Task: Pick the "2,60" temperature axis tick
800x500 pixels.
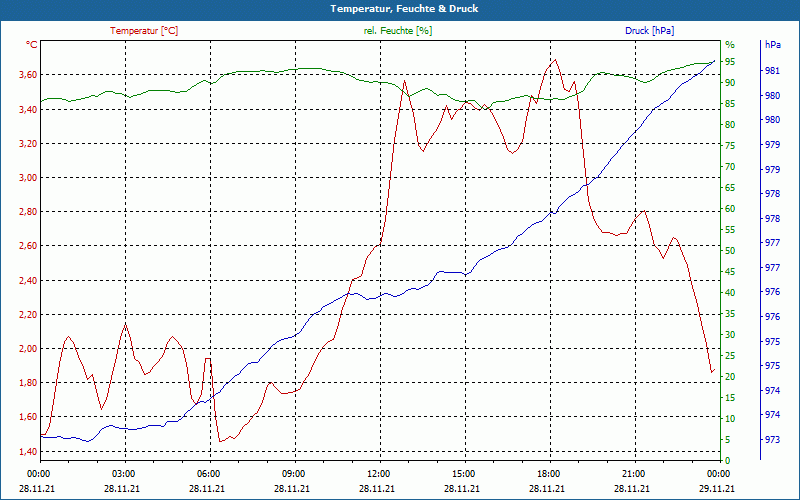Action: tap(29, 246)
